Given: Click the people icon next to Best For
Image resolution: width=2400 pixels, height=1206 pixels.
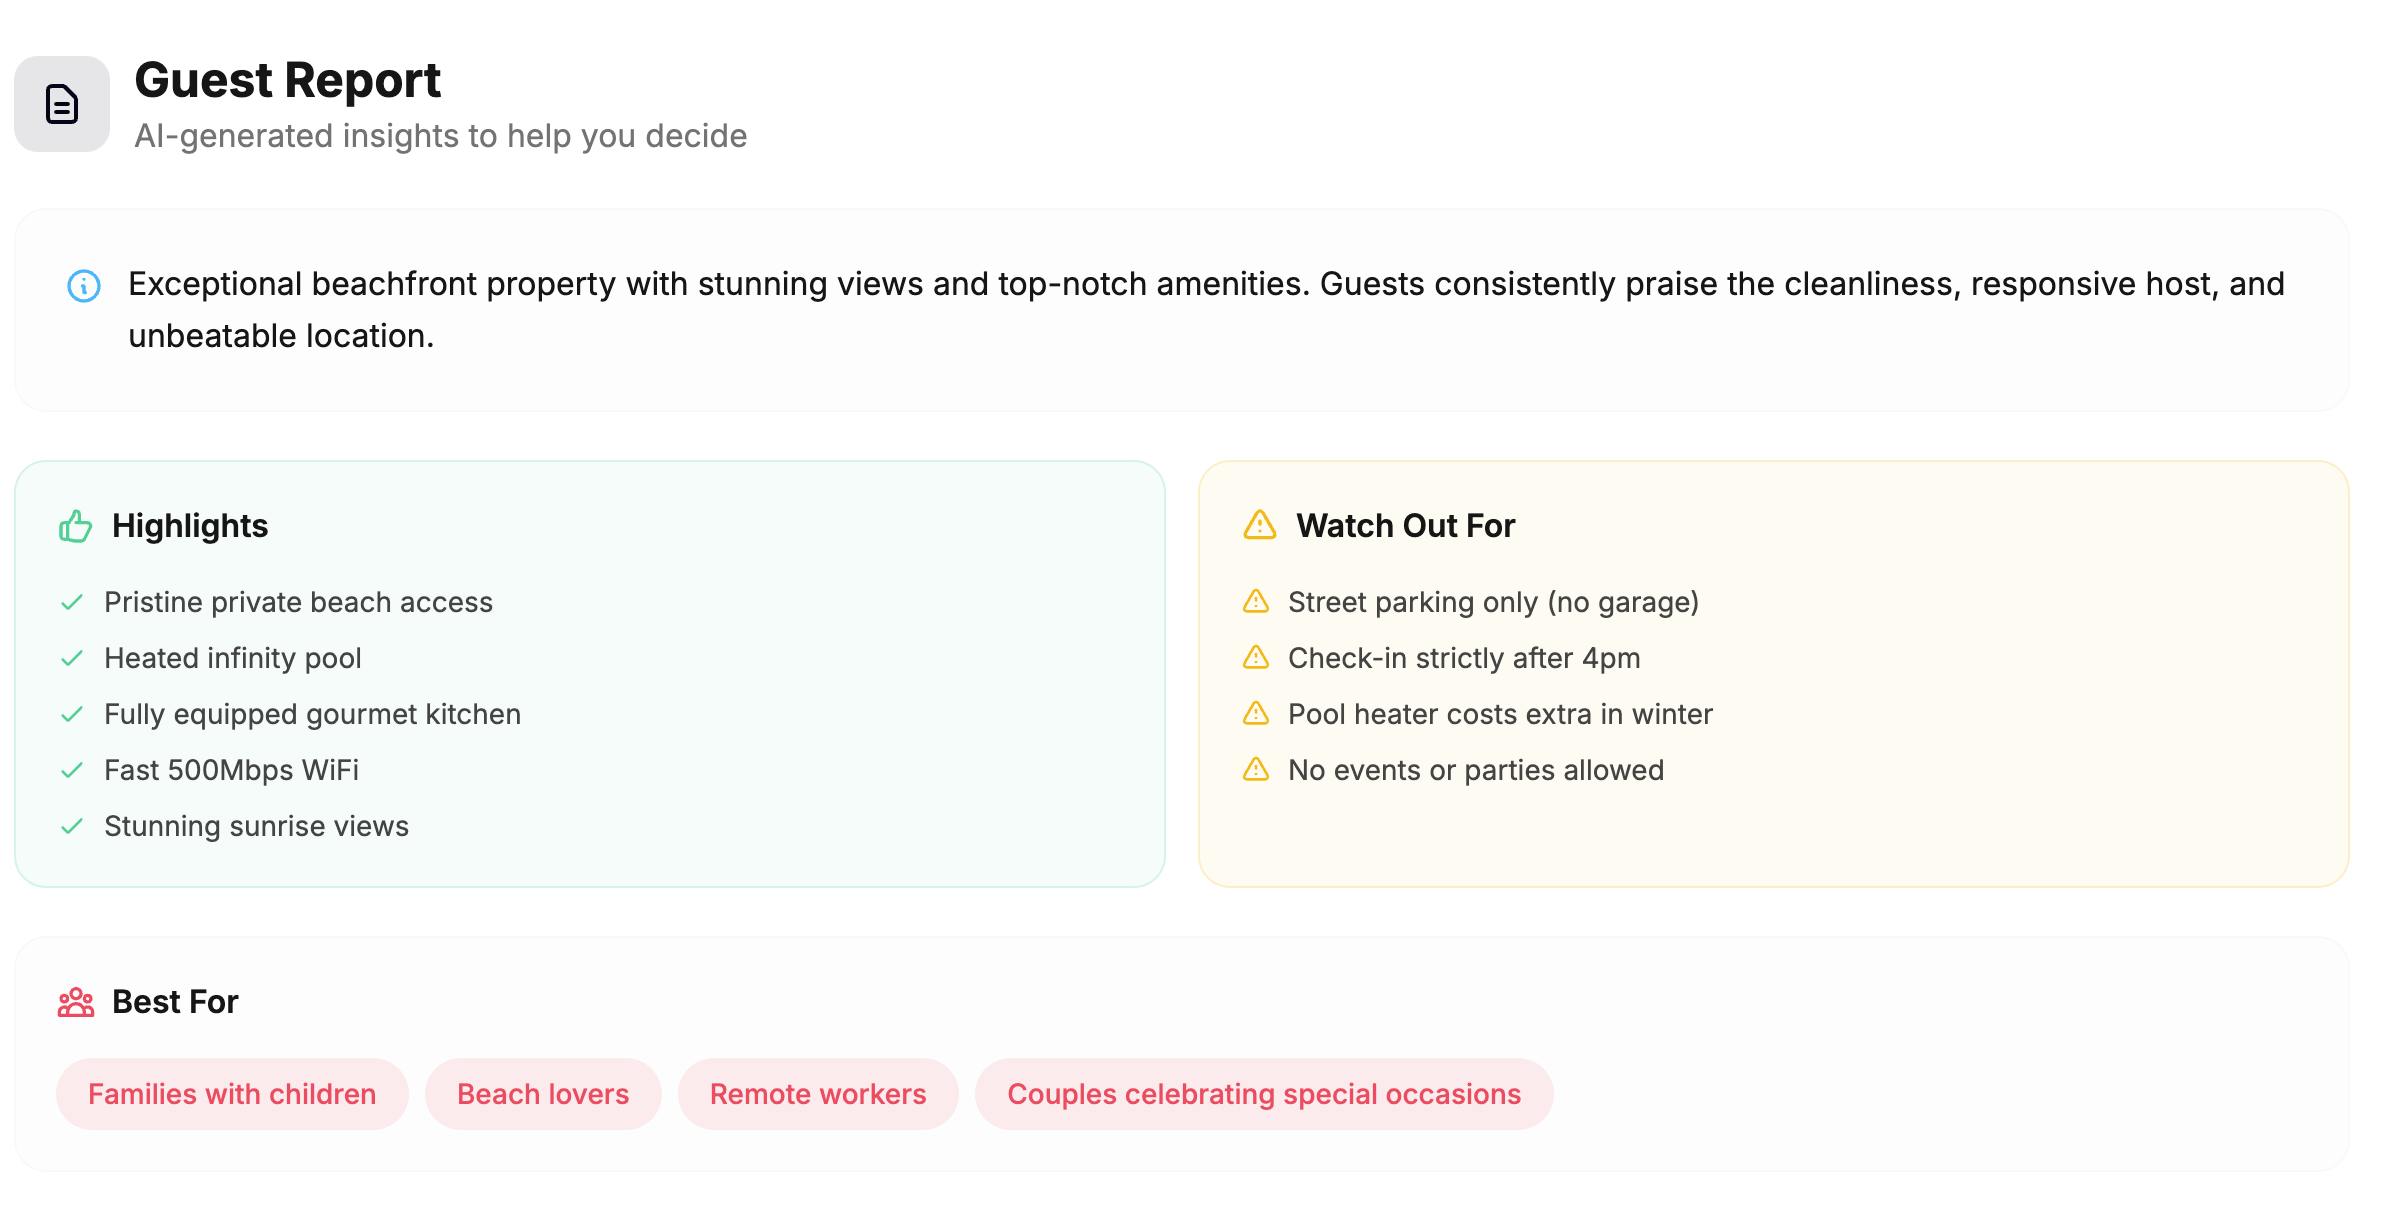Looking at the screenshot, I should click(74, 1001).
